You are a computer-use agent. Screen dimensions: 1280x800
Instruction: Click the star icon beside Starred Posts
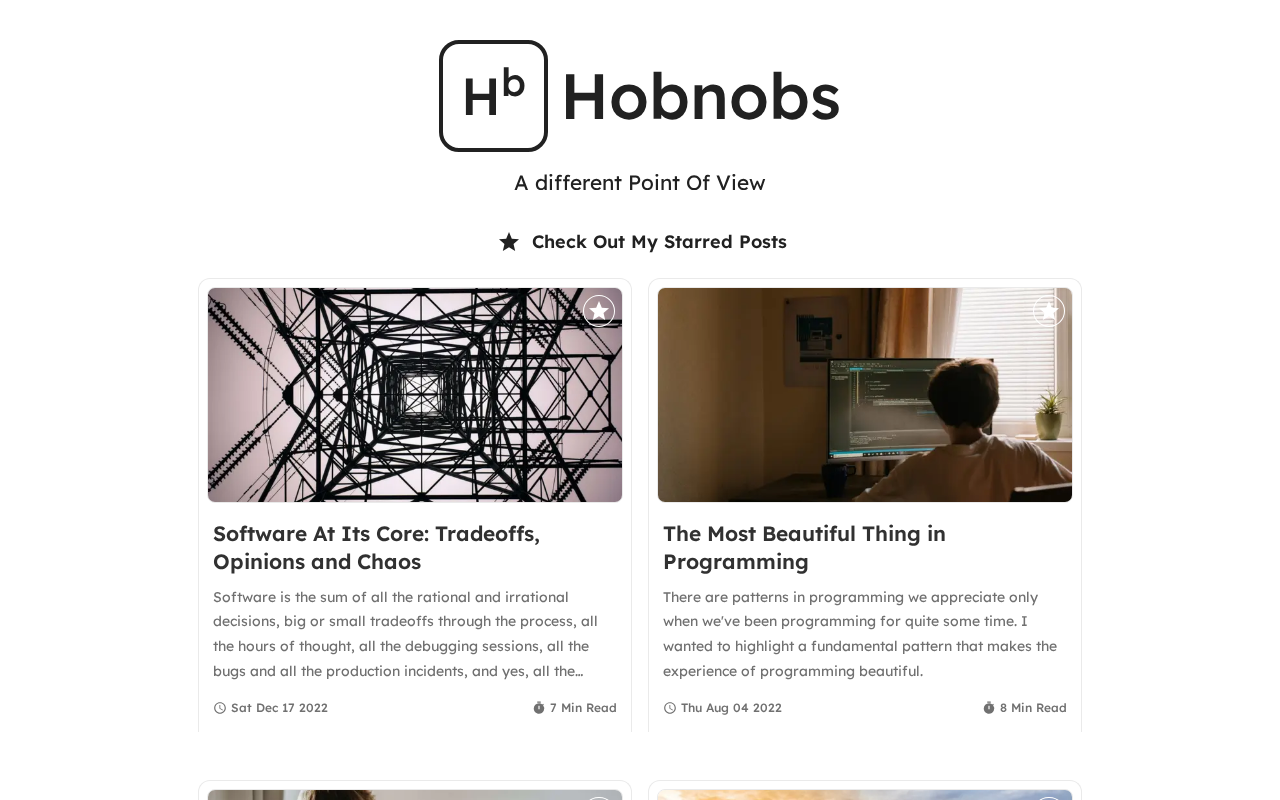coord(509,242)
